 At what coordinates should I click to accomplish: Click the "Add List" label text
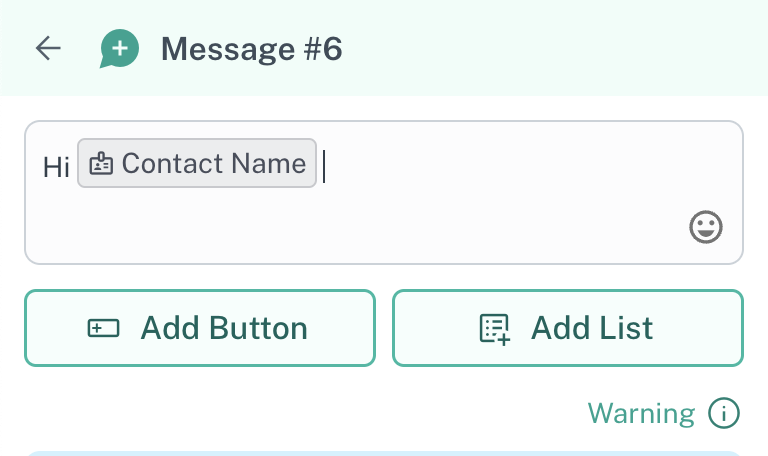tap(591, 328)
